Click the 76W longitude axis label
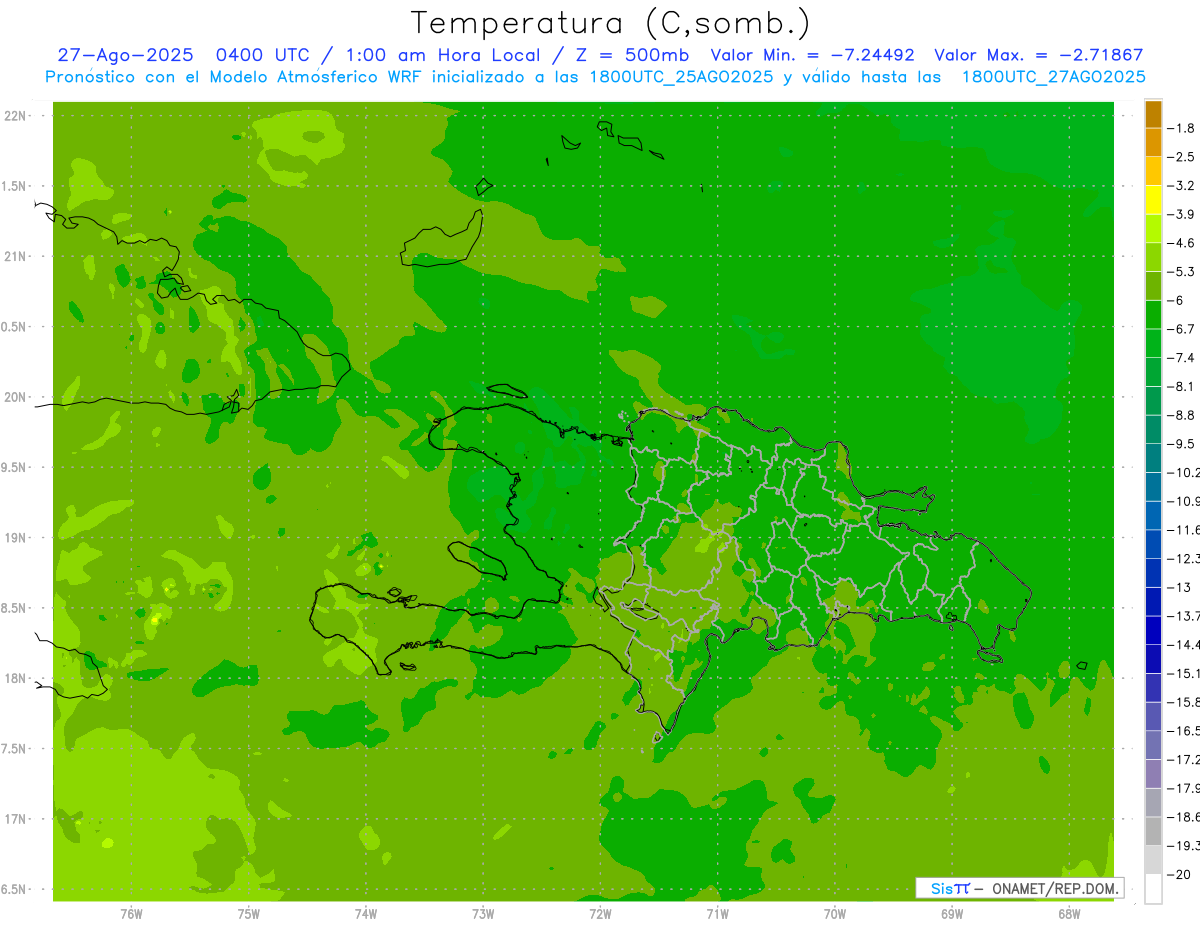This screenshot has height=927, width=1200. click(131, 914)
